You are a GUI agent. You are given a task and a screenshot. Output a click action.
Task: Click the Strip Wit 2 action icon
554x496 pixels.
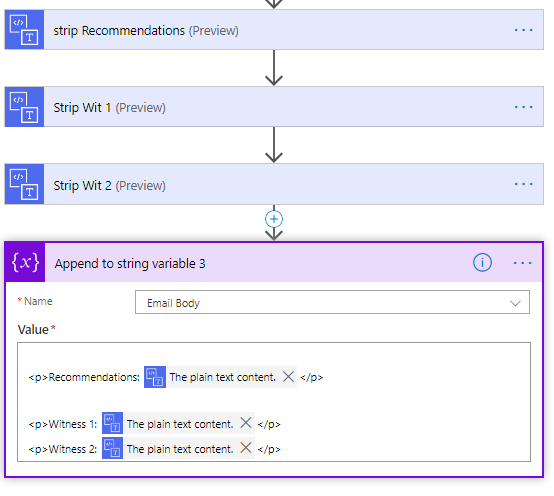tap(24, 184)
